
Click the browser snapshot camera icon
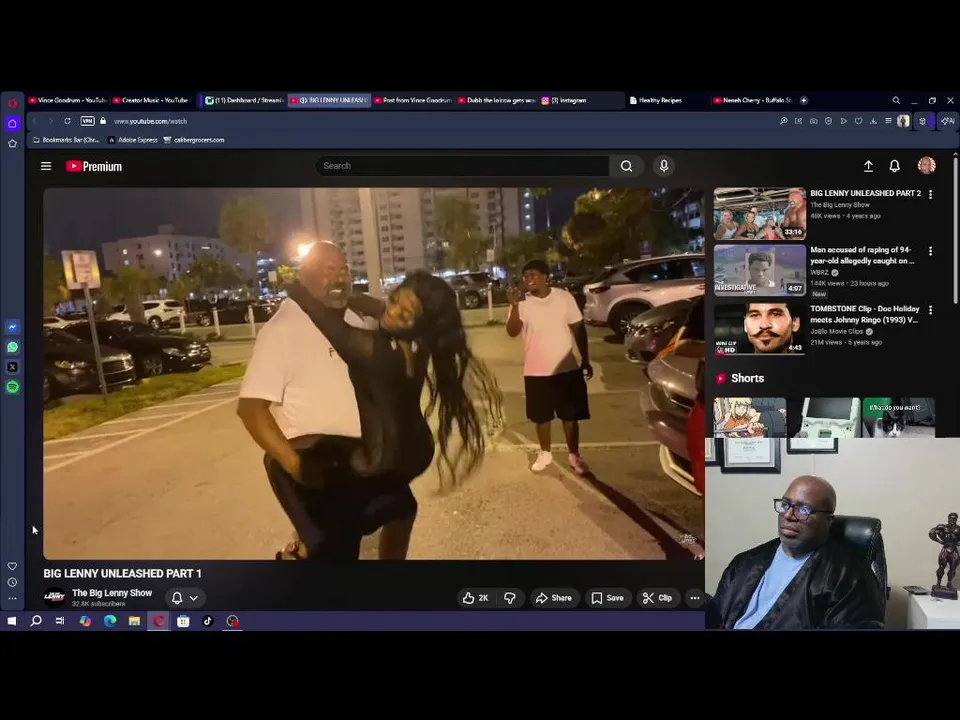click(813, 121)
